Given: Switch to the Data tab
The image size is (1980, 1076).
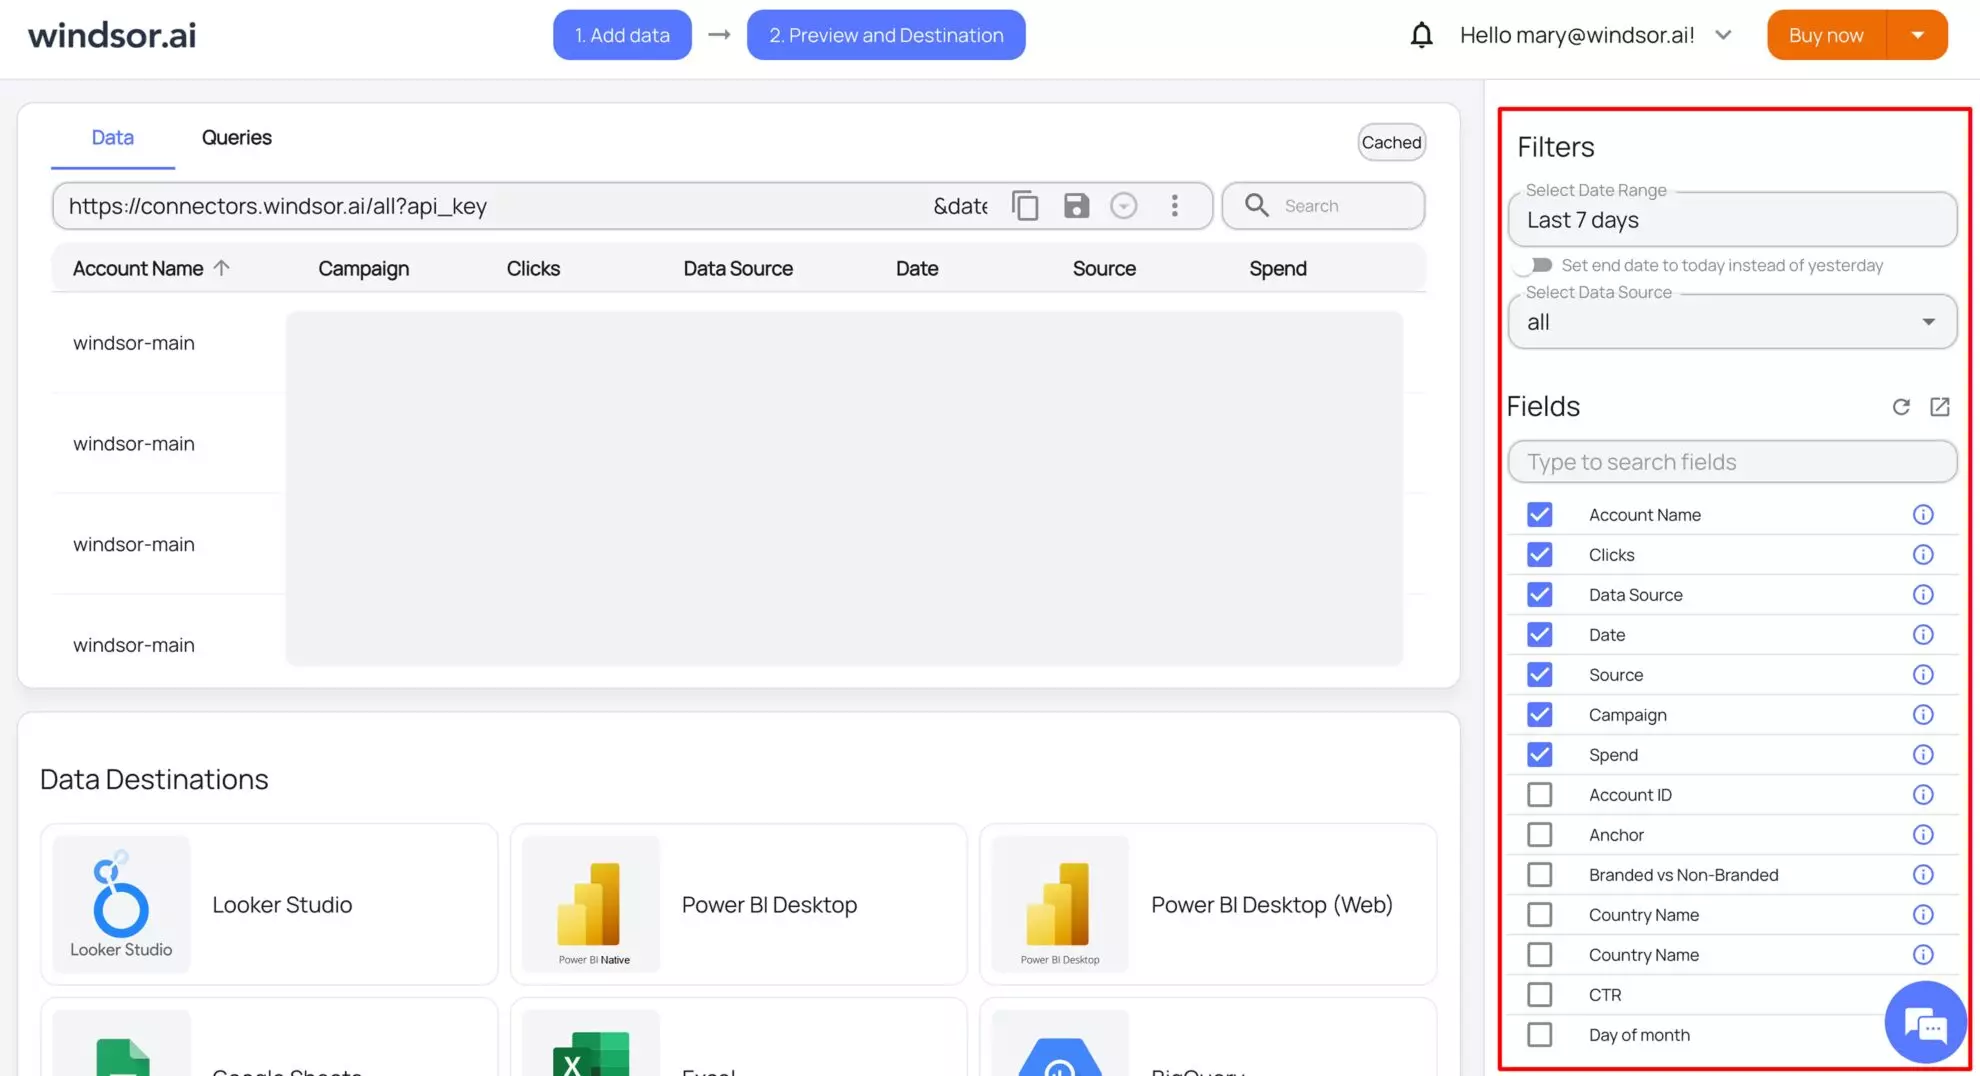Looking at the screenshot, I should pos(112,138).
